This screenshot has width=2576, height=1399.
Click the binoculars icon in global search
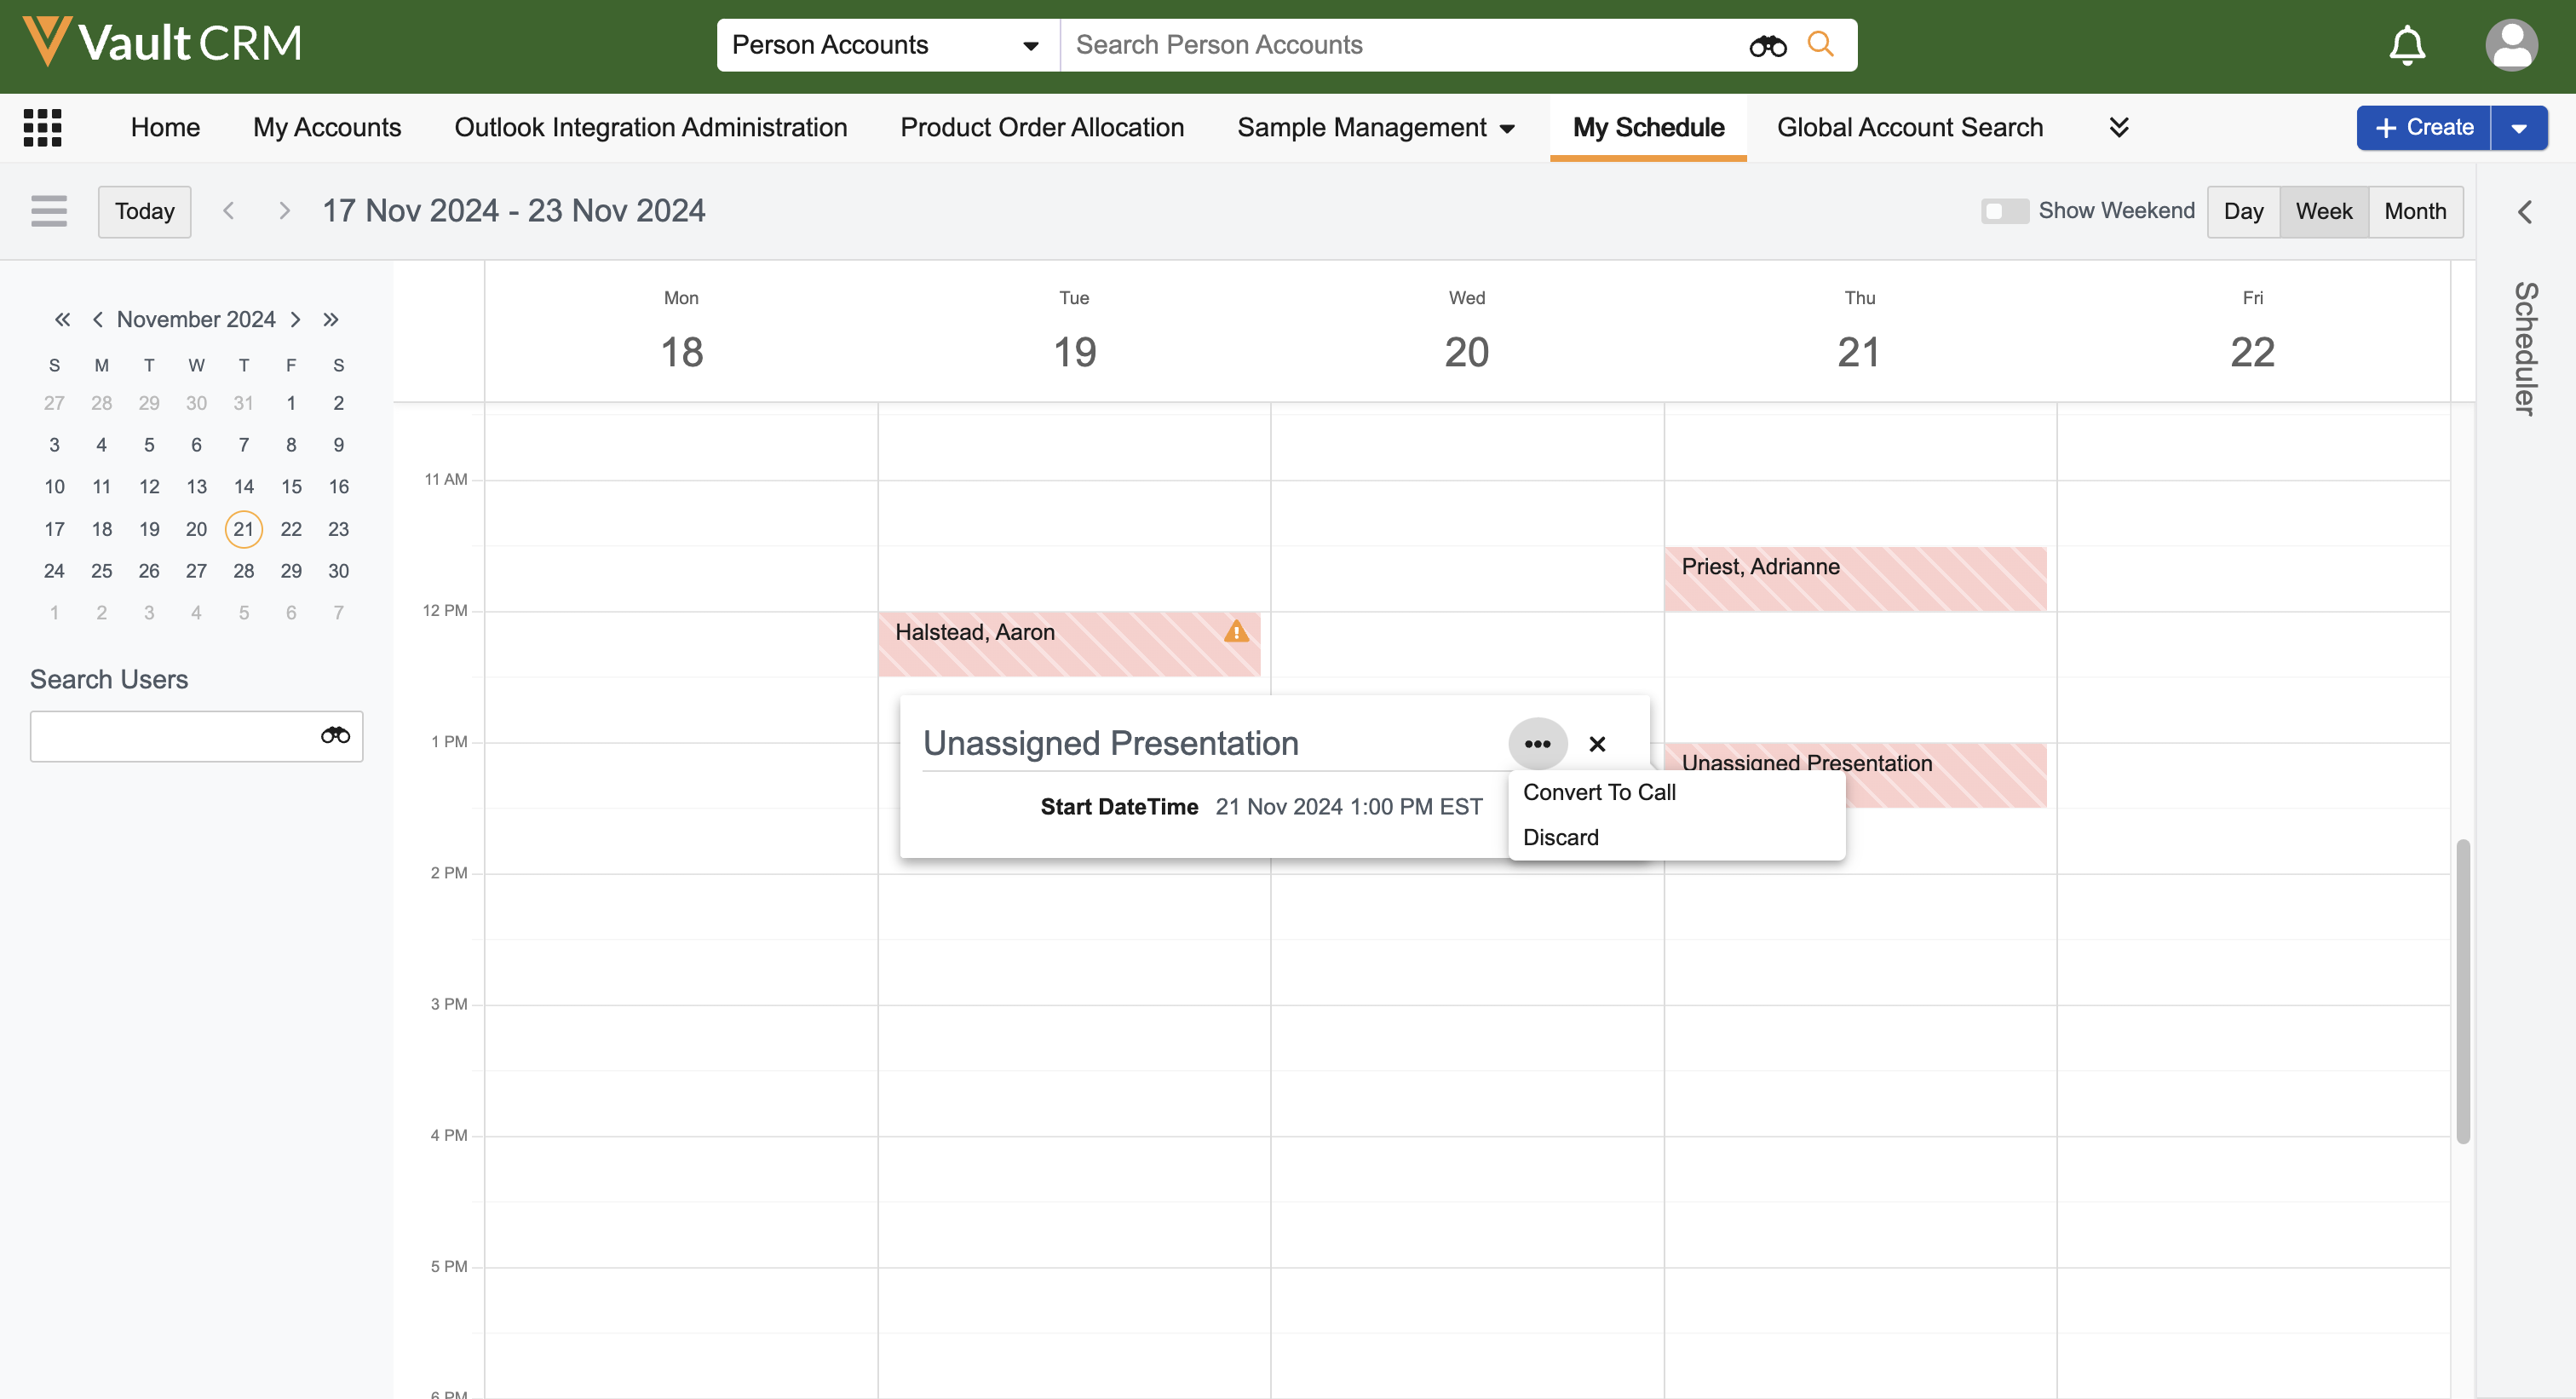click(x=1767, y=45)
